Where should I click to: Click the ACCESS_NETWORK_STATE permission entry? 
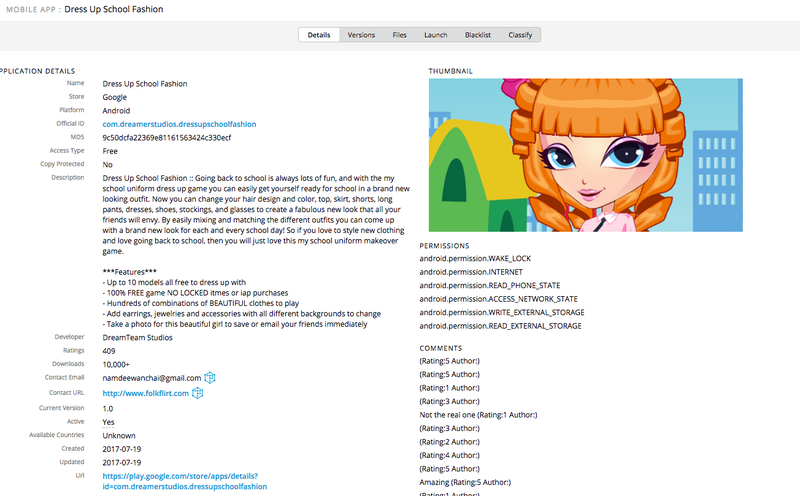tap(498, 299)
